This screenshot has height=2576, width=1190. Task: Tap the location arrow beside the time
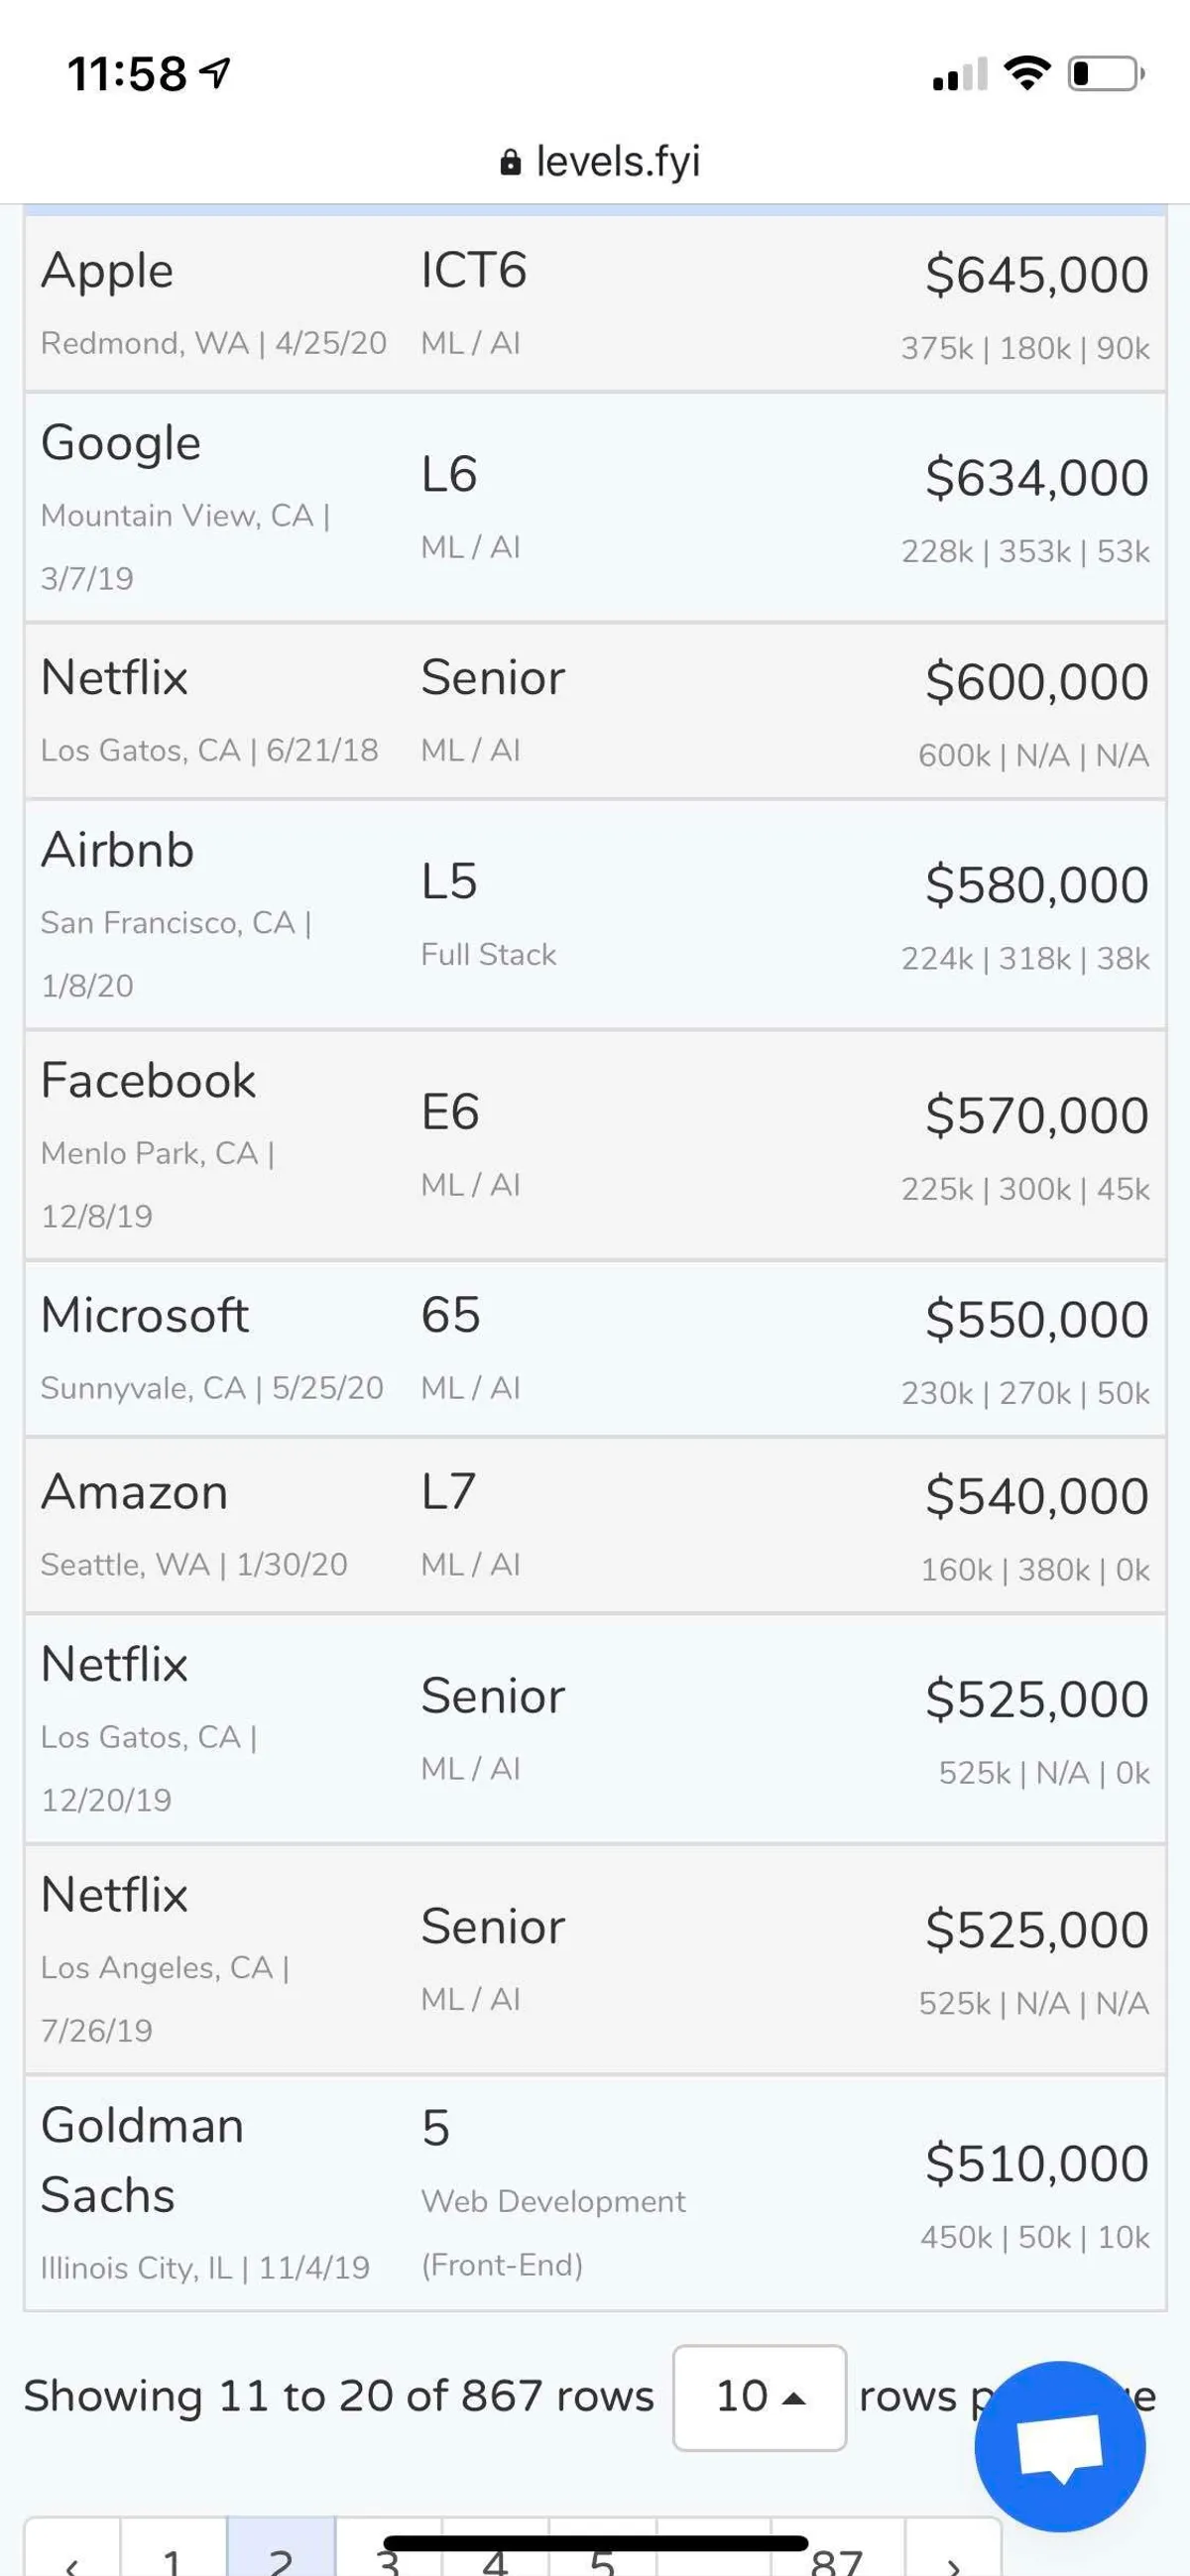click(x=215, y=72)
